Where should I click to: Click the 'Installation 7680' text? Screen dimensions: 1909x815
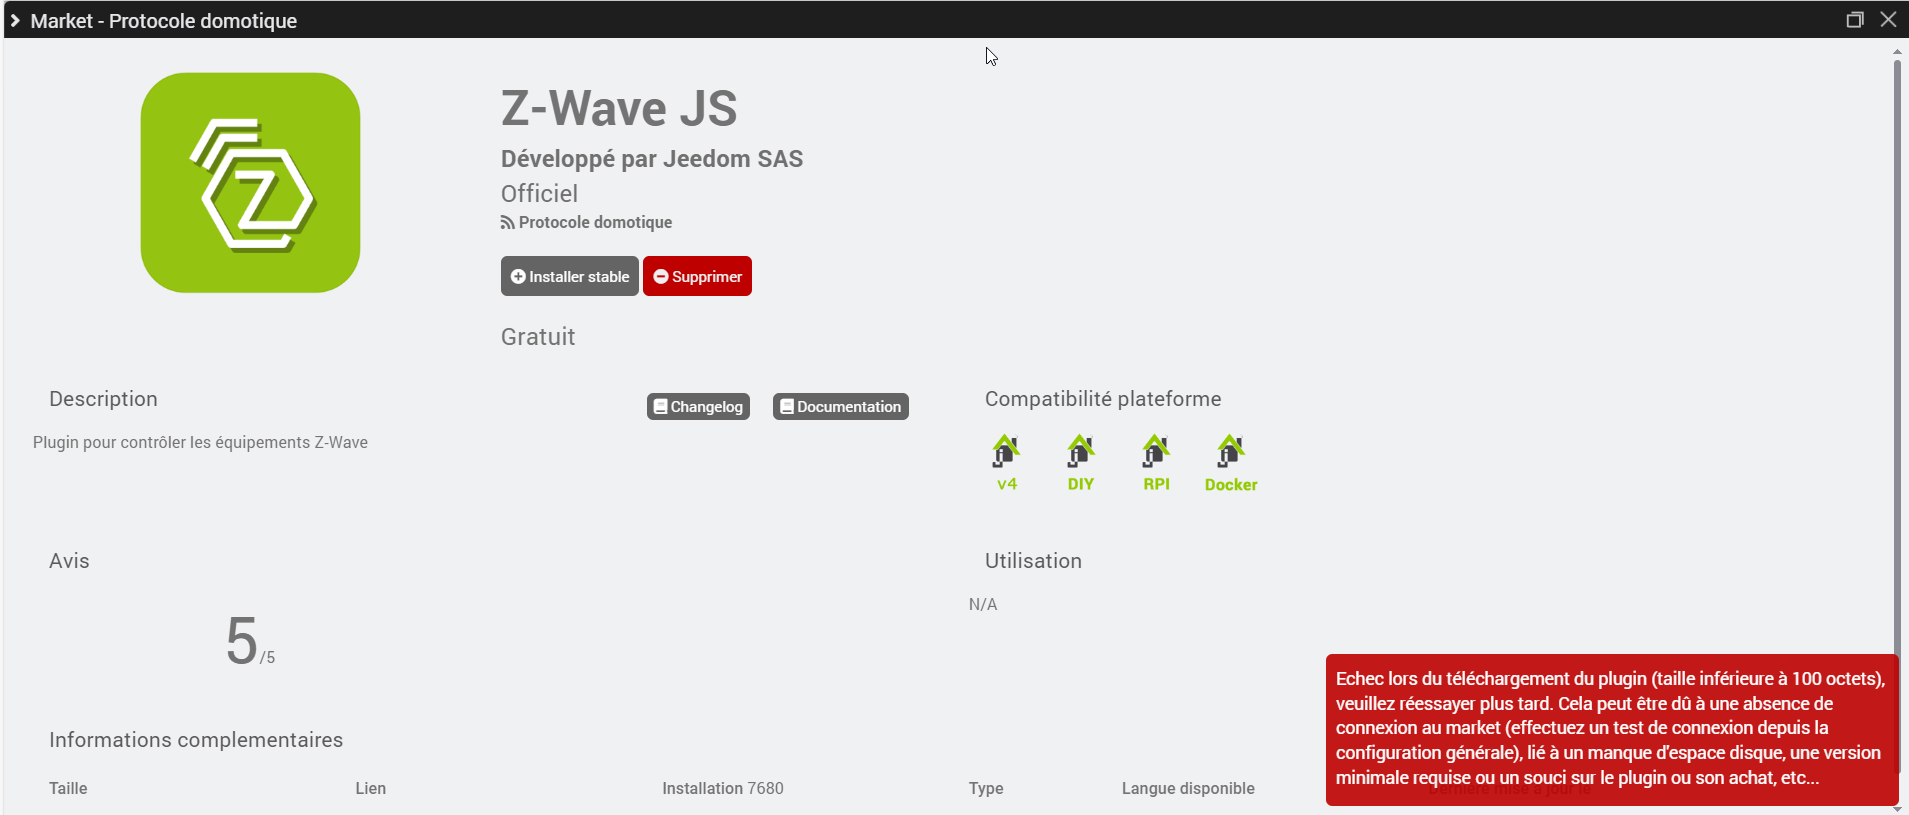[x=723, y=788]
